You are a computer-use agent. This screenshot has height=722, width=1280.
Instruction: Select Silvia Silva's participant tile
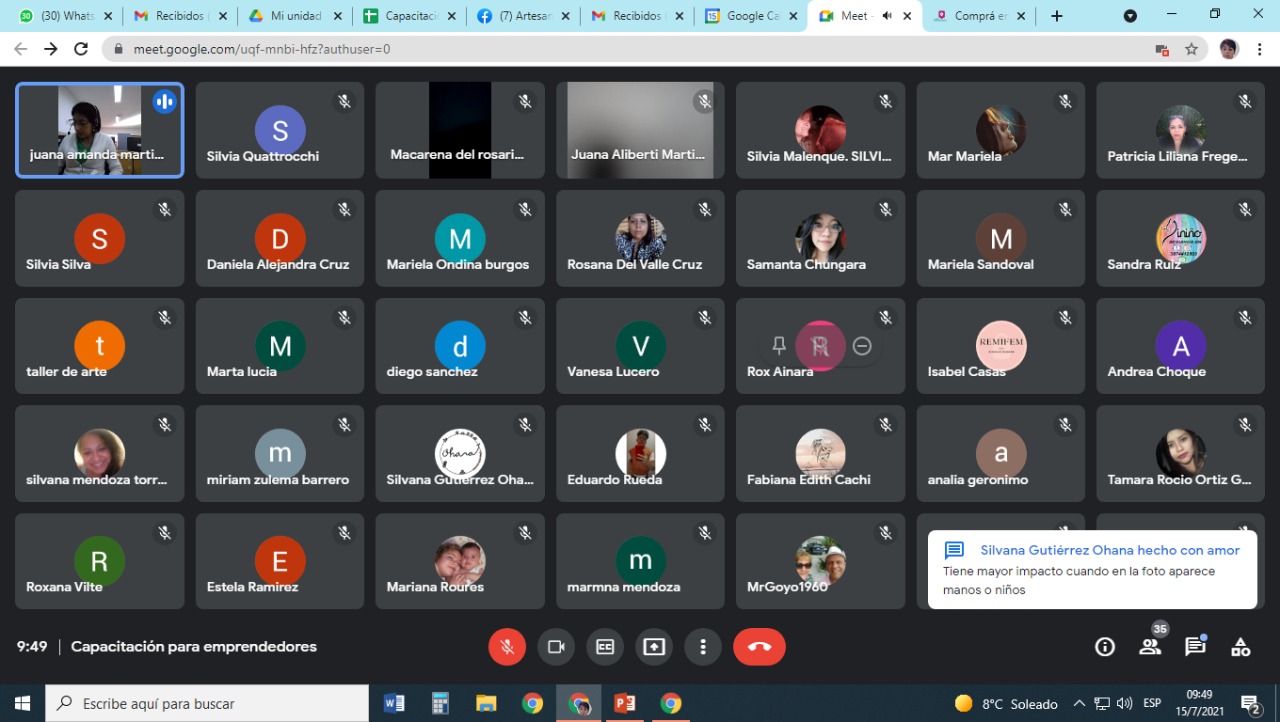100,238
